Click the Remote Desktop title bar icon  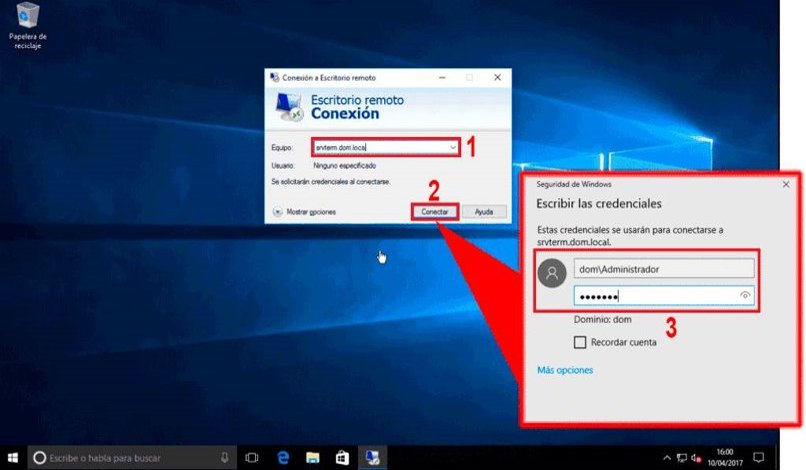point(274,77)
